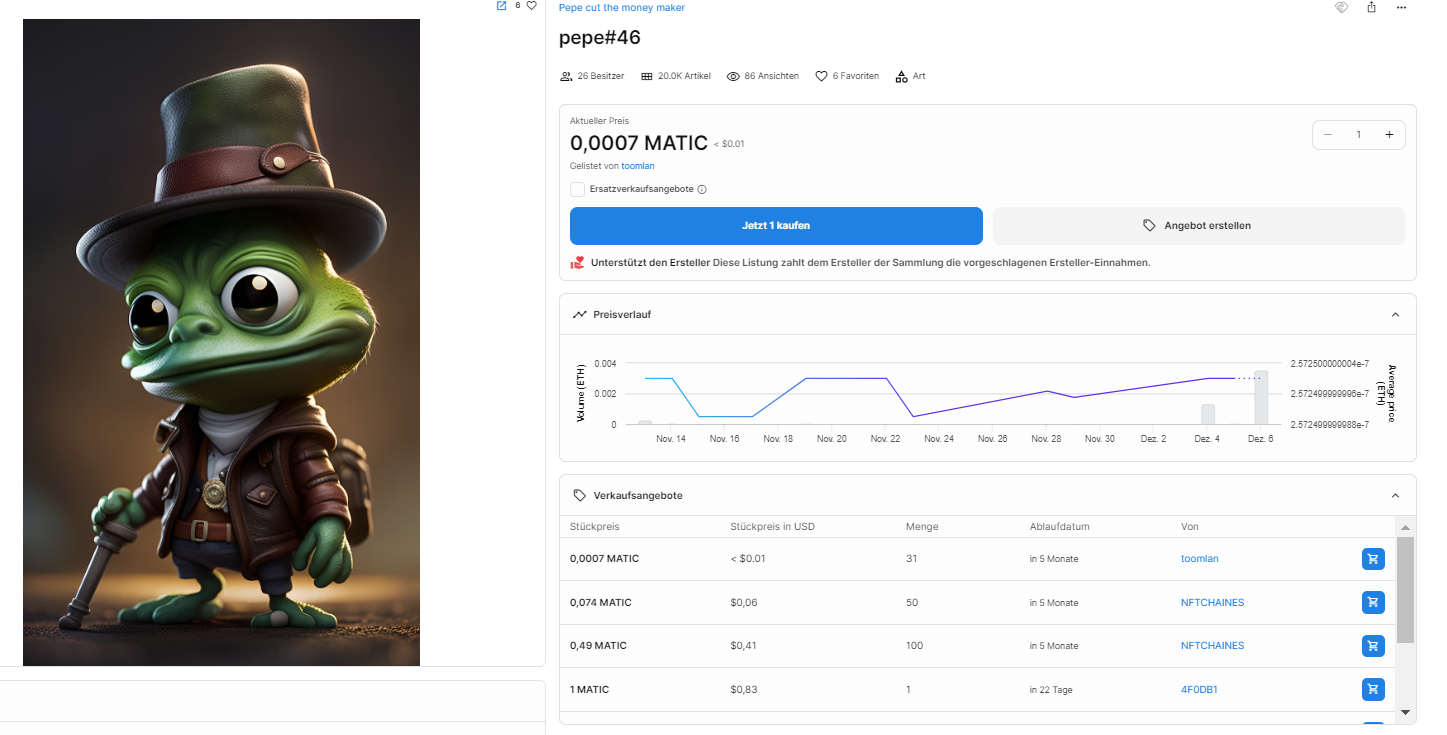Click Jetzt 1 kaufen button

point(776,226)
